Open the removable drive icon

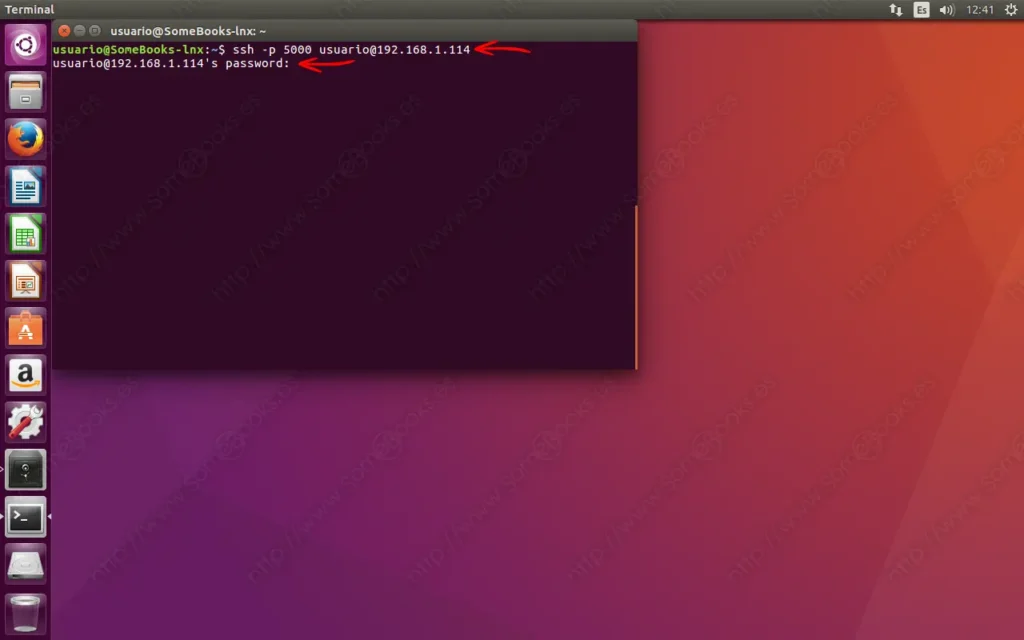(x=25, y=564)
